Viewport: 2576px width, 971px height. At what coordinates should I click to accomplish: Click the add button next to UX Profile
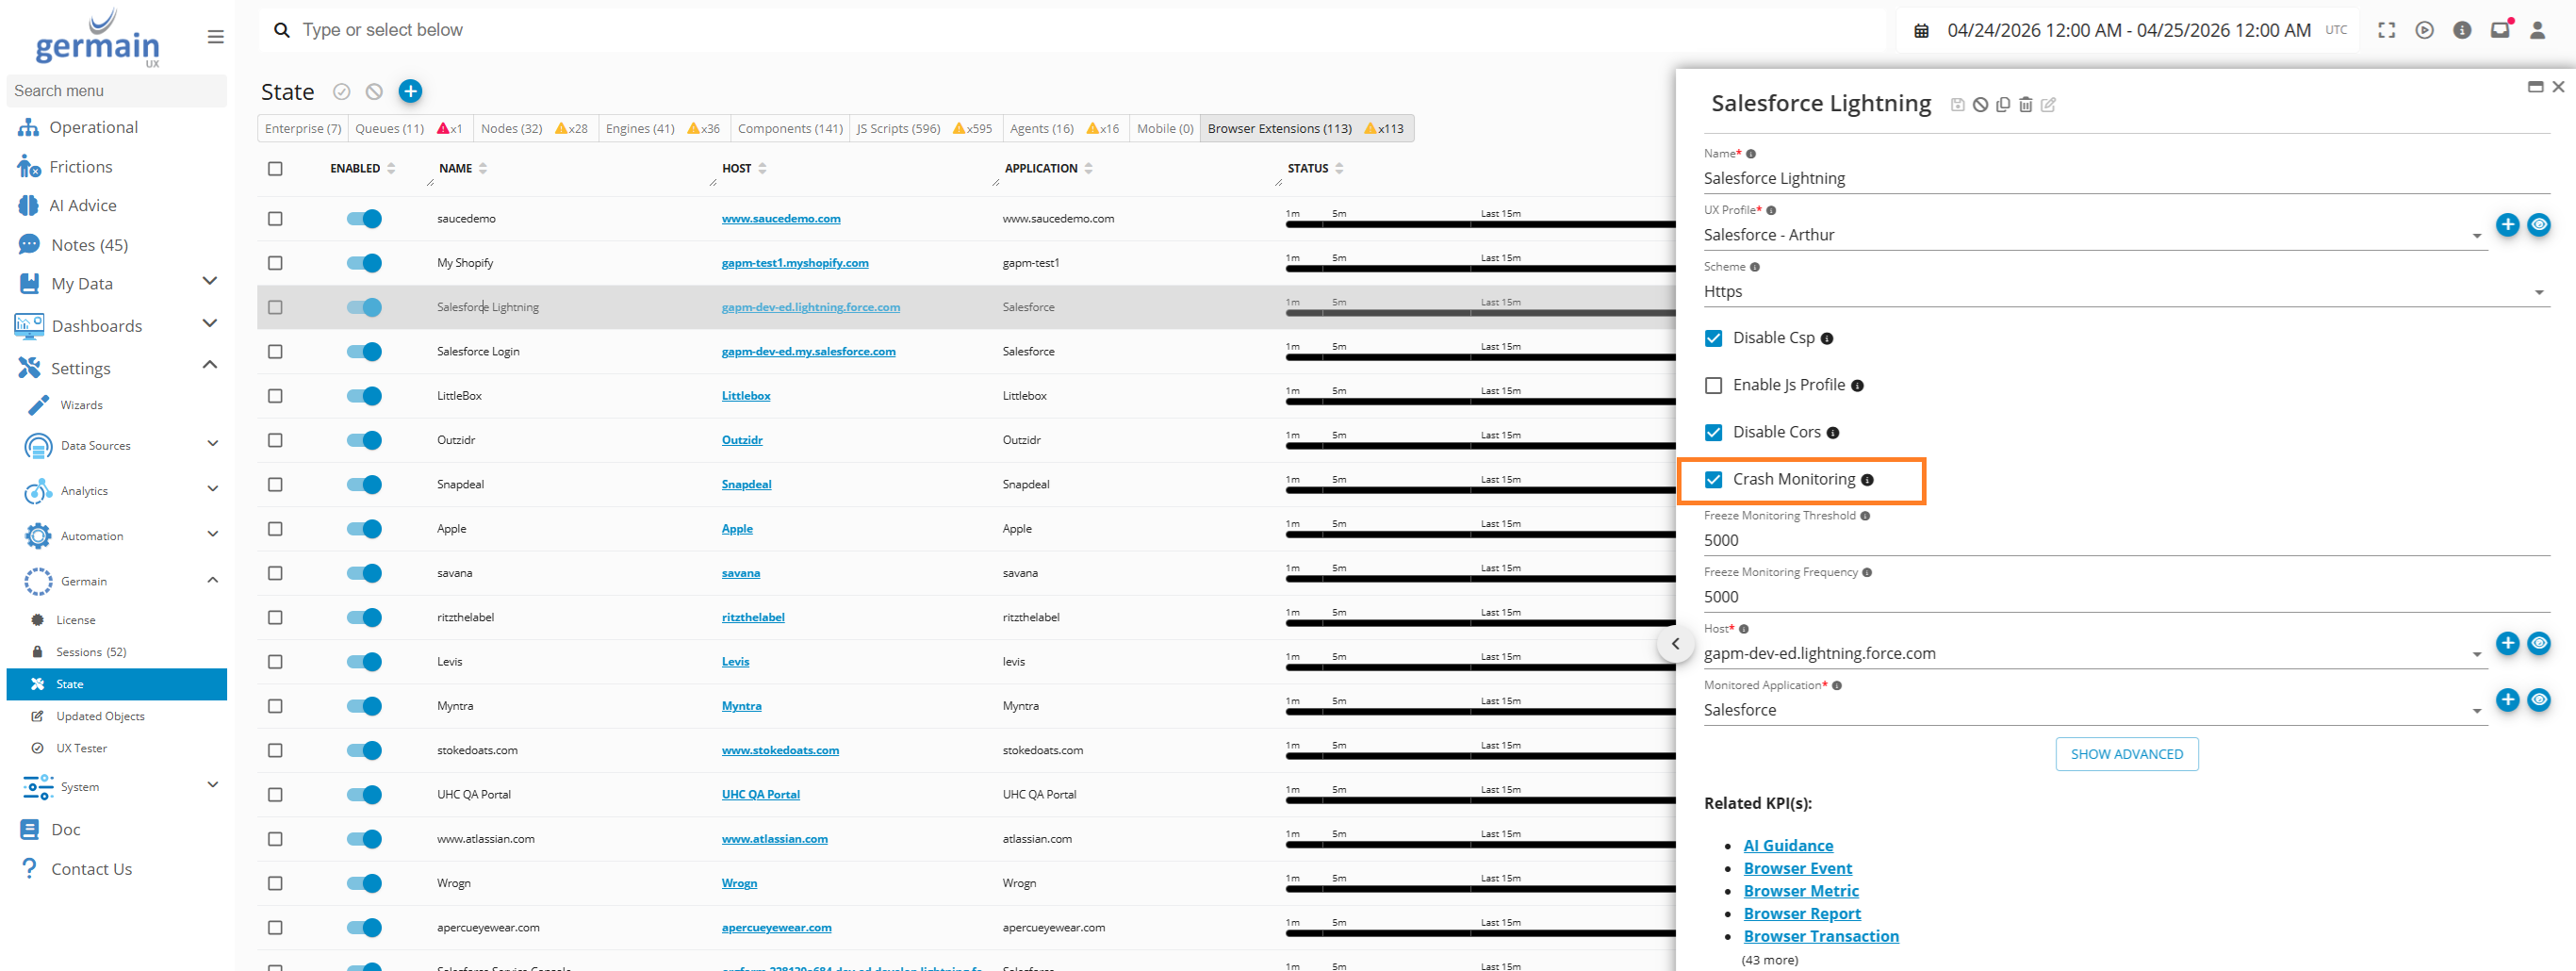(2506, 225)
